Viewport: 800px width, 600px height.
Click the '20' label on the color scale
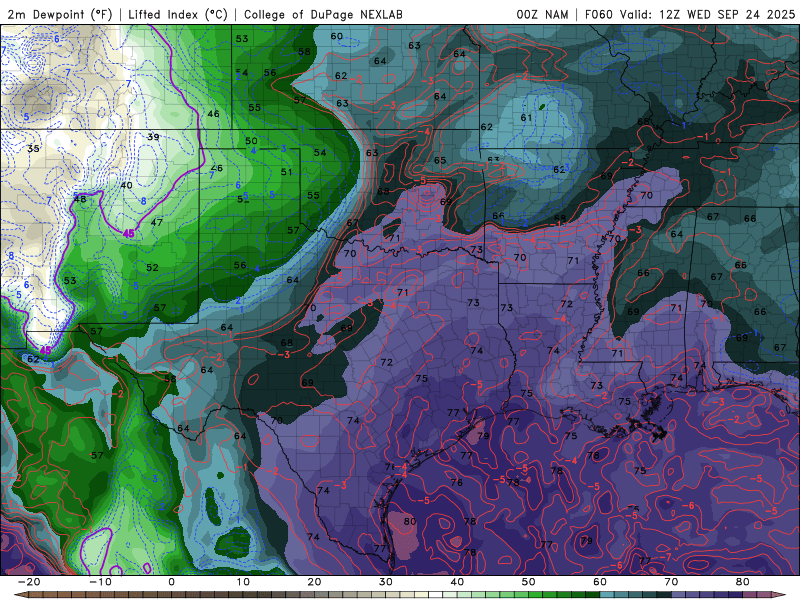314,582
